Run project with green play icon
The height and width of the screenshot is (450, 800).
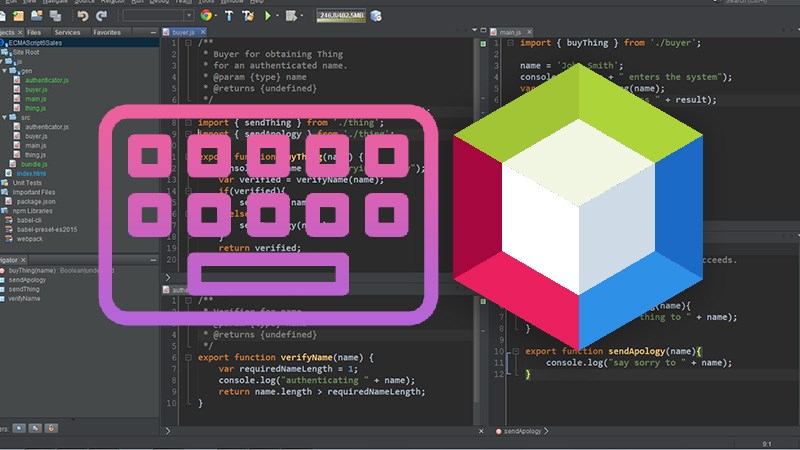(x=268, y=16)
